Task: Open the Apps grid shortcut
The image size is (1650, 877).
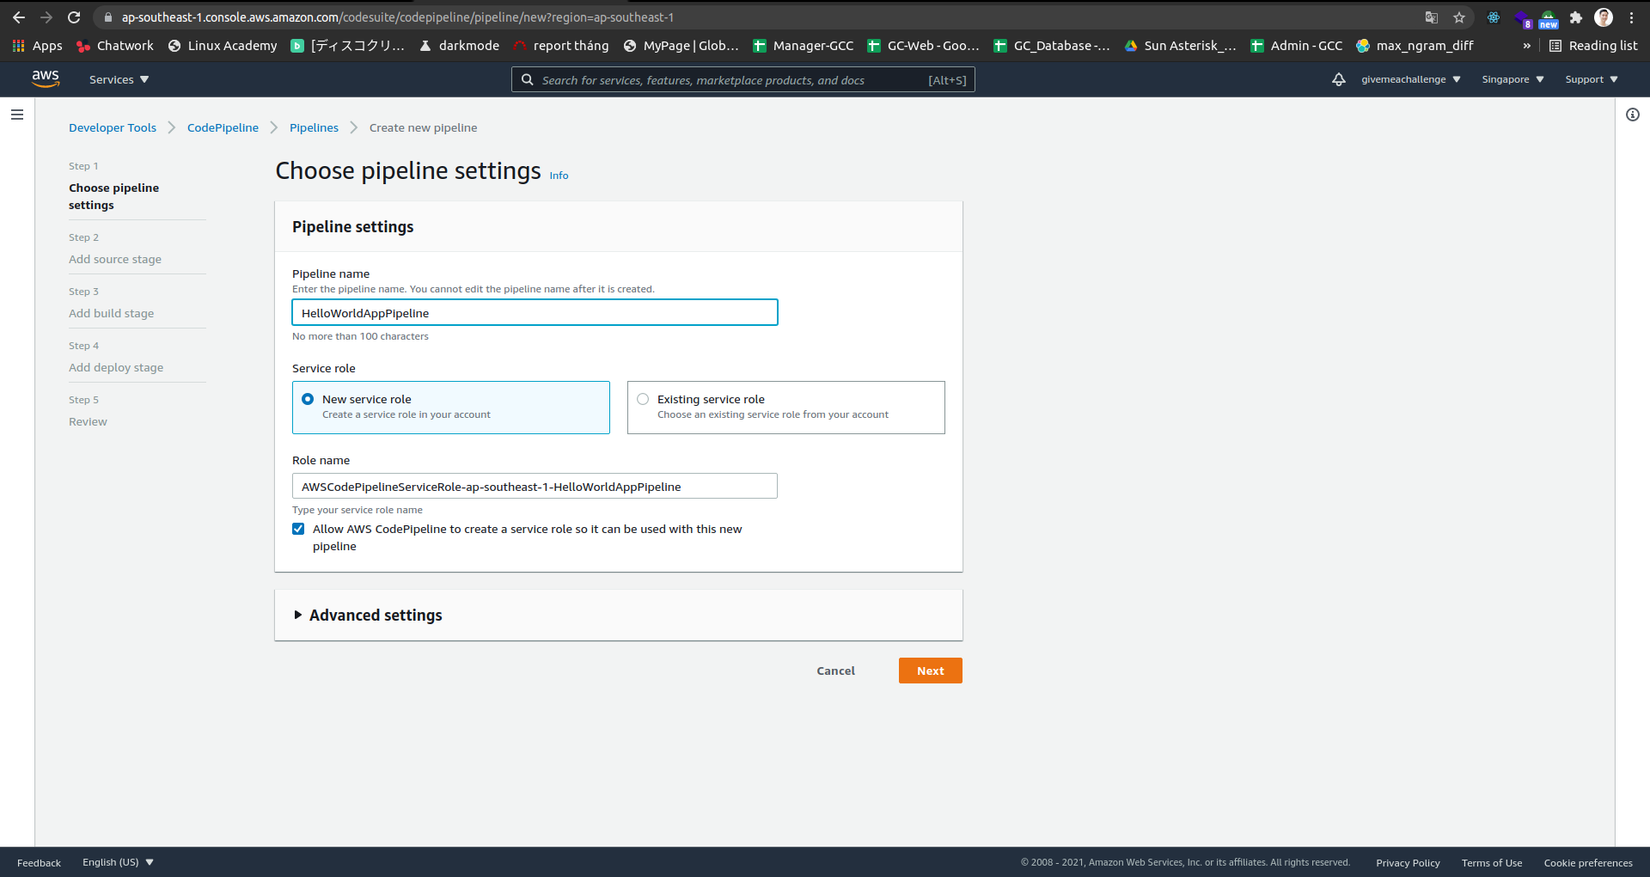Action: point(37,45)
